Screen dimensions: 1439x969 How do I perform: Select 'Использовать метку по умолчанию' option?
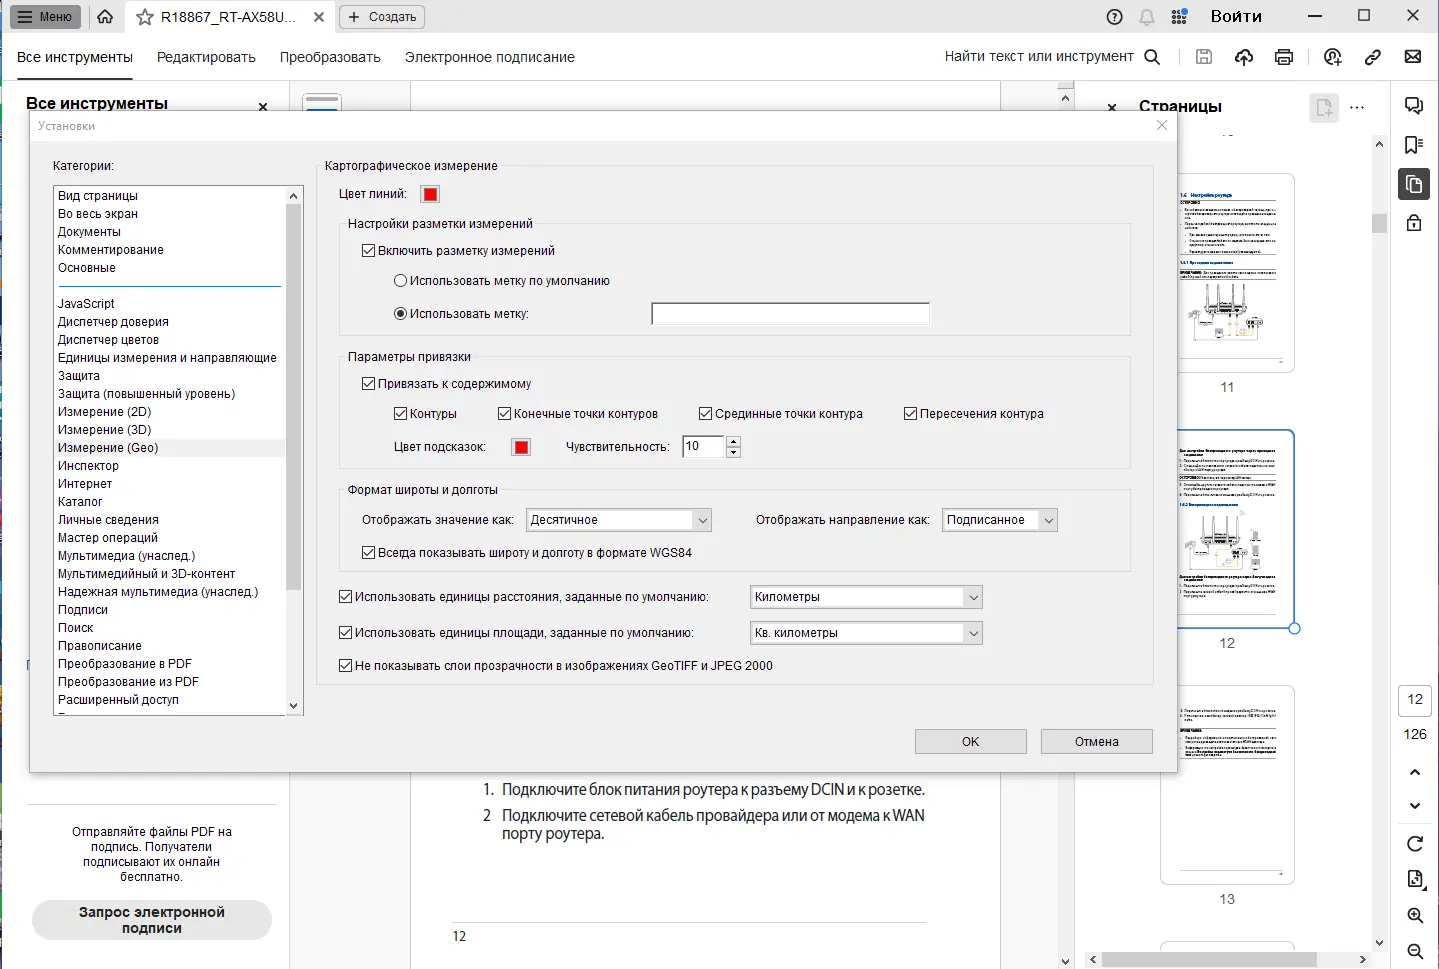401,281
